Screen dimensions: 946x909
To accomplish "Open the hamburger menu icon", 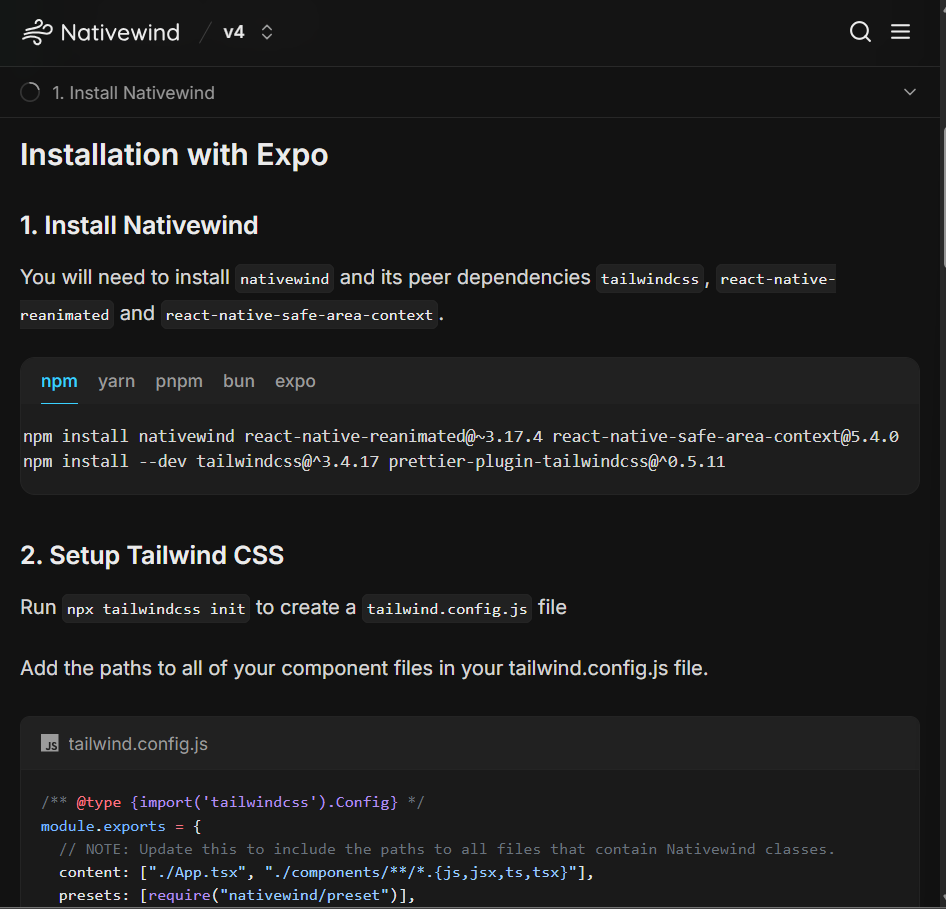I will click(x=900, y=31).
